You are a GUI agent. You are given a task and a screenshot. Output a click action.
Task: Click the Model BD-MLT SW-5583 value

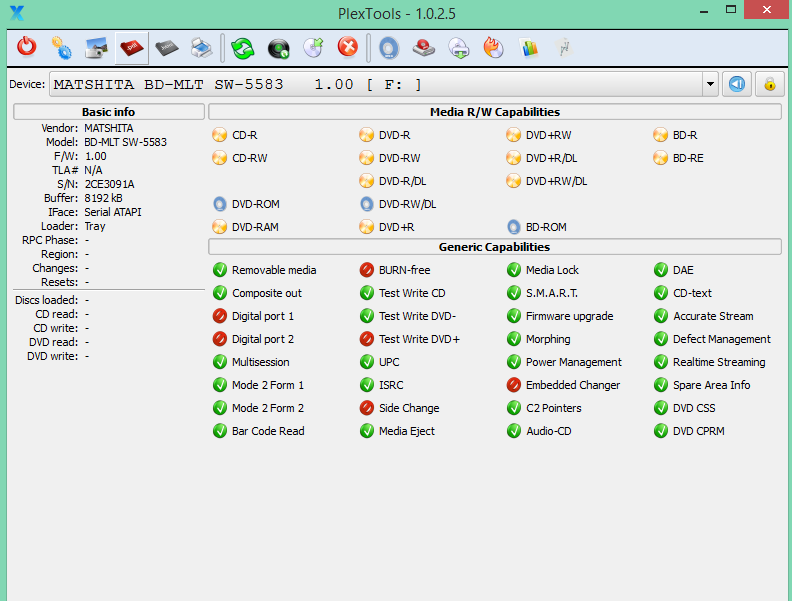[x=125, y=142]
